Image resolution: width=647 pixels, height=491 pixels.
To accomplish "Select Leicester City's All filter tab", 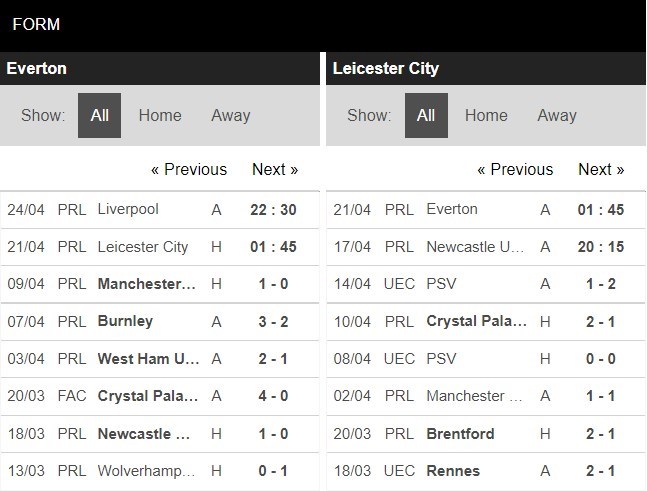I will [x=426, y=115].
